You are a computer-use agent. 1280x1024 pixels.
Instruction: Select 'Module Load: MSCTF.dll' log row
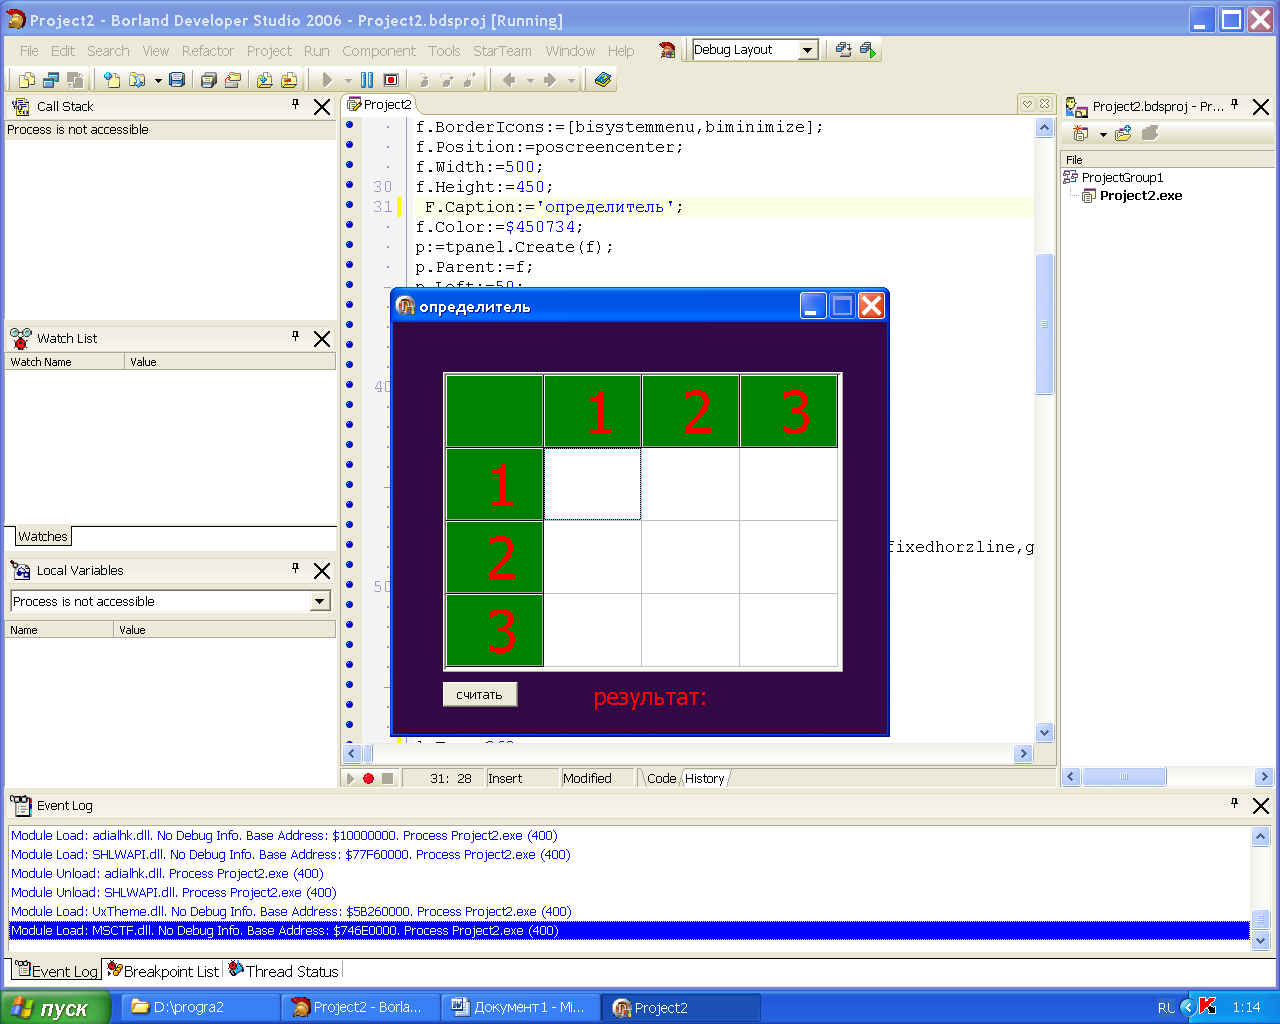(x=629, y=930)
